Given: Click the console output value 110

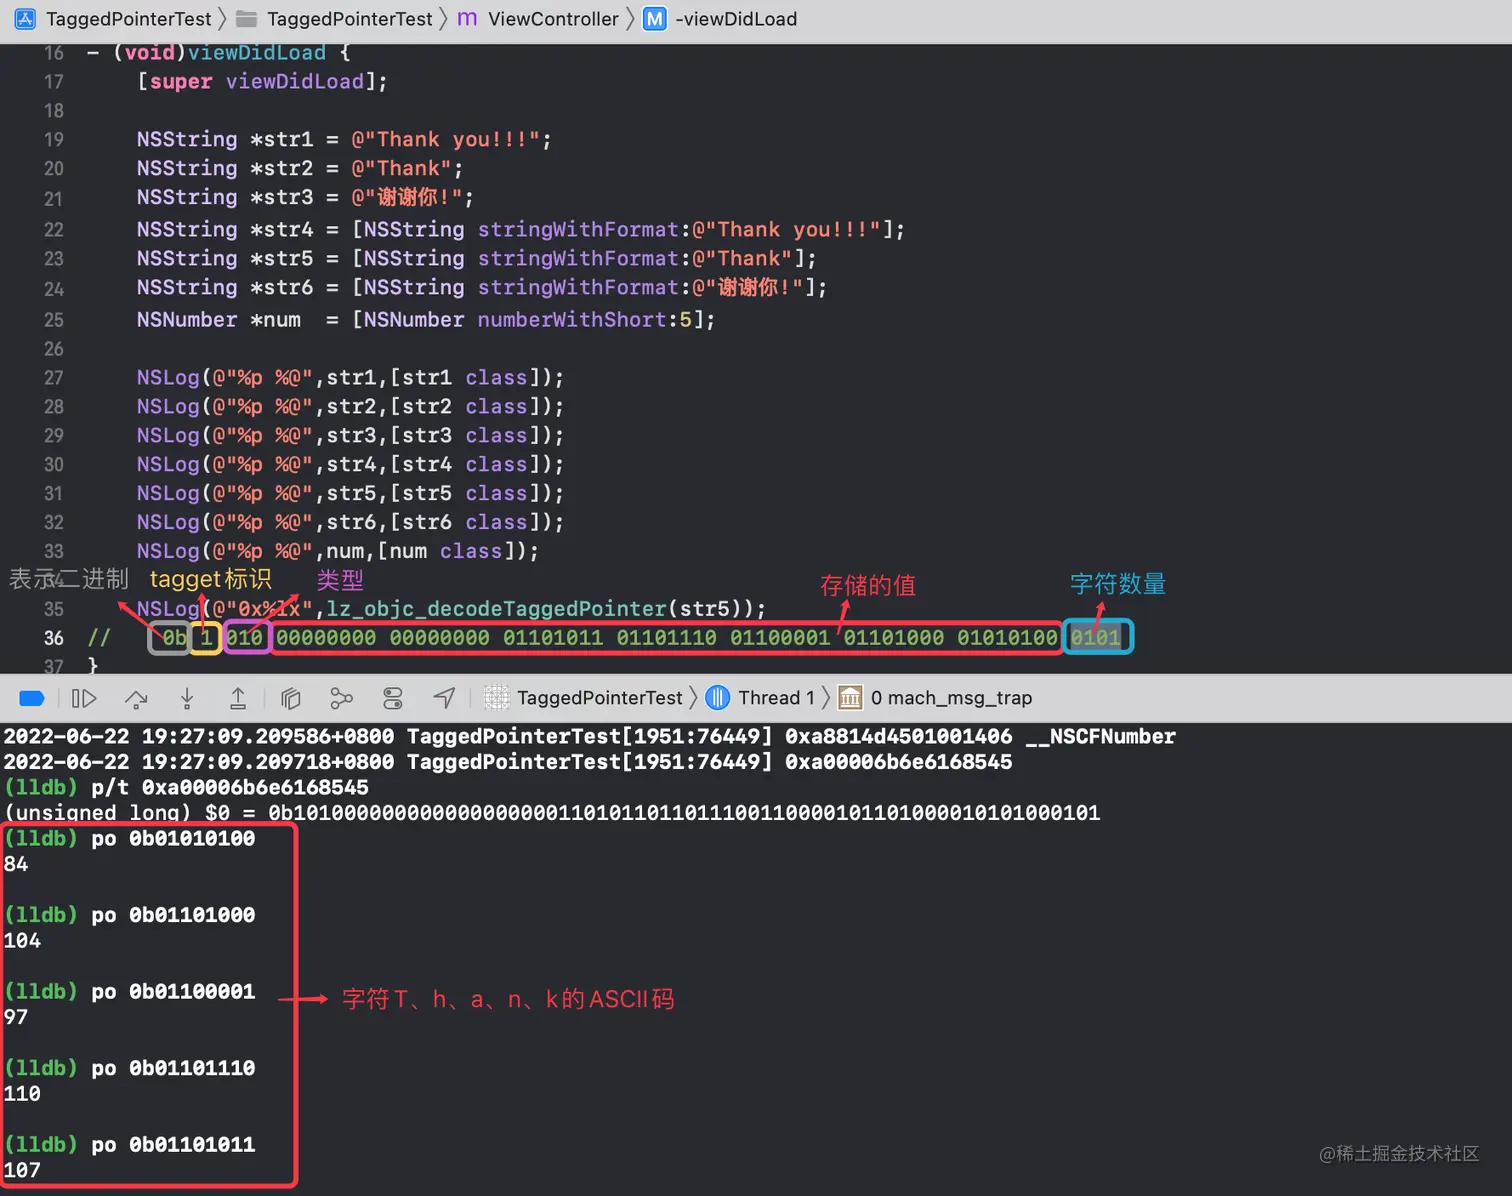Looking at the screenshot, I should point(22,1094).
